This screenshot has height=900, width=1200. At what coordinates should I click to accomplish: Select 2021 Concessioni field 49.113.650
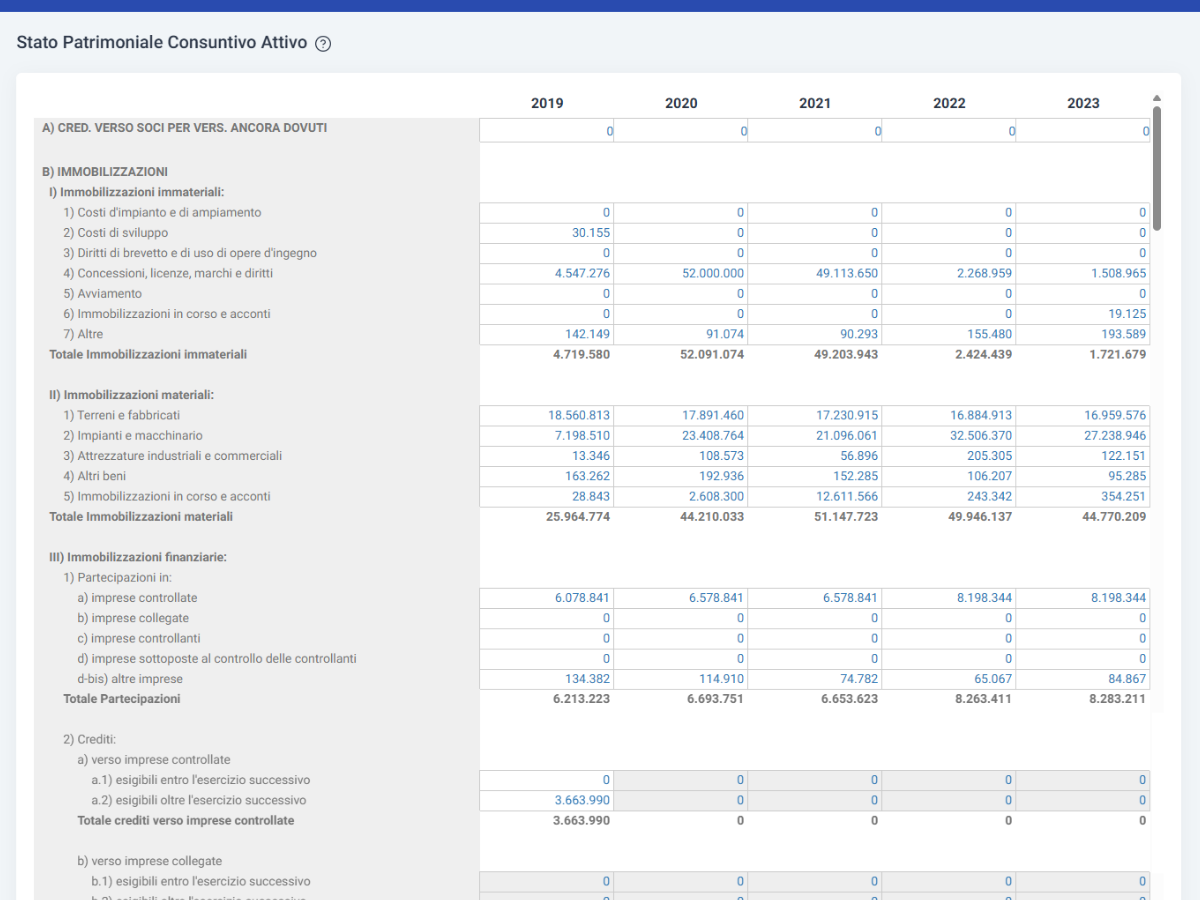[x=815, y=274]
